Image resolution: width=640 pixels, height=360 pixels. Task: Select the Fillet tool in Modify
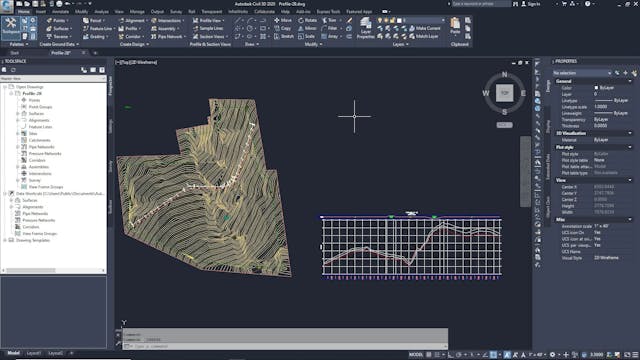330,29
